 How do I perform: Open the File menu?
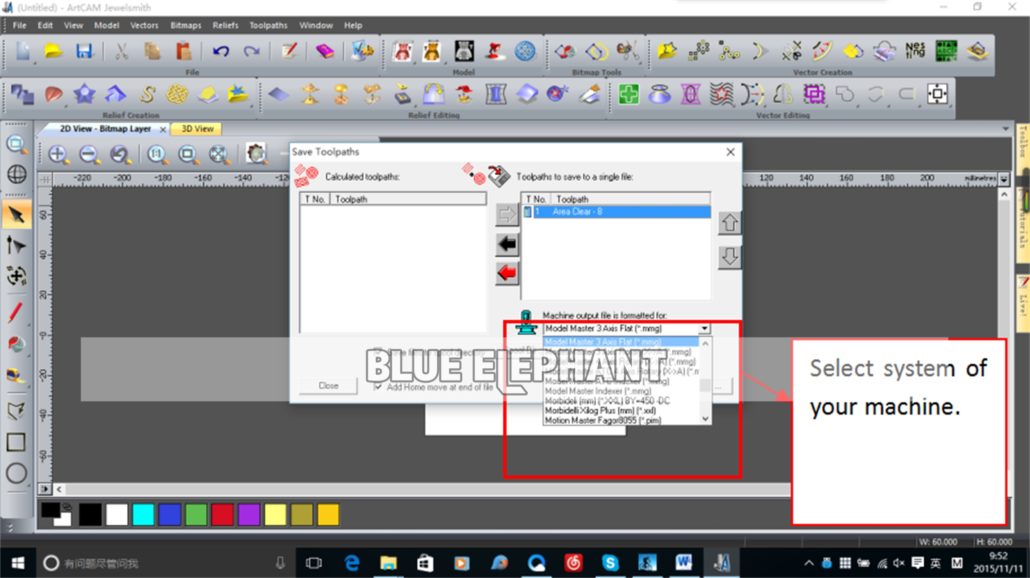(x=20, y=25)
